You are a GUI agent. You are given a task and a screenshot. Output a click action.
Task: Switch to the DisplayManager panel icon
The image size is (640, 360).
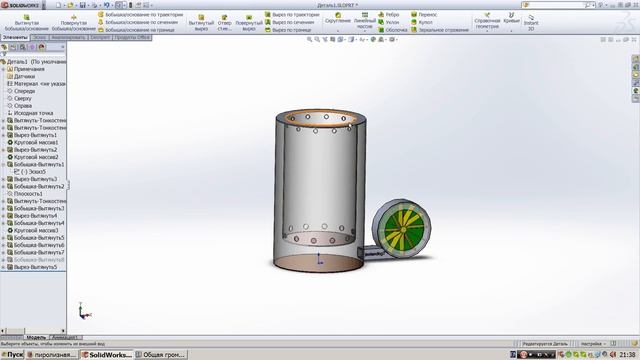(42, 47)
